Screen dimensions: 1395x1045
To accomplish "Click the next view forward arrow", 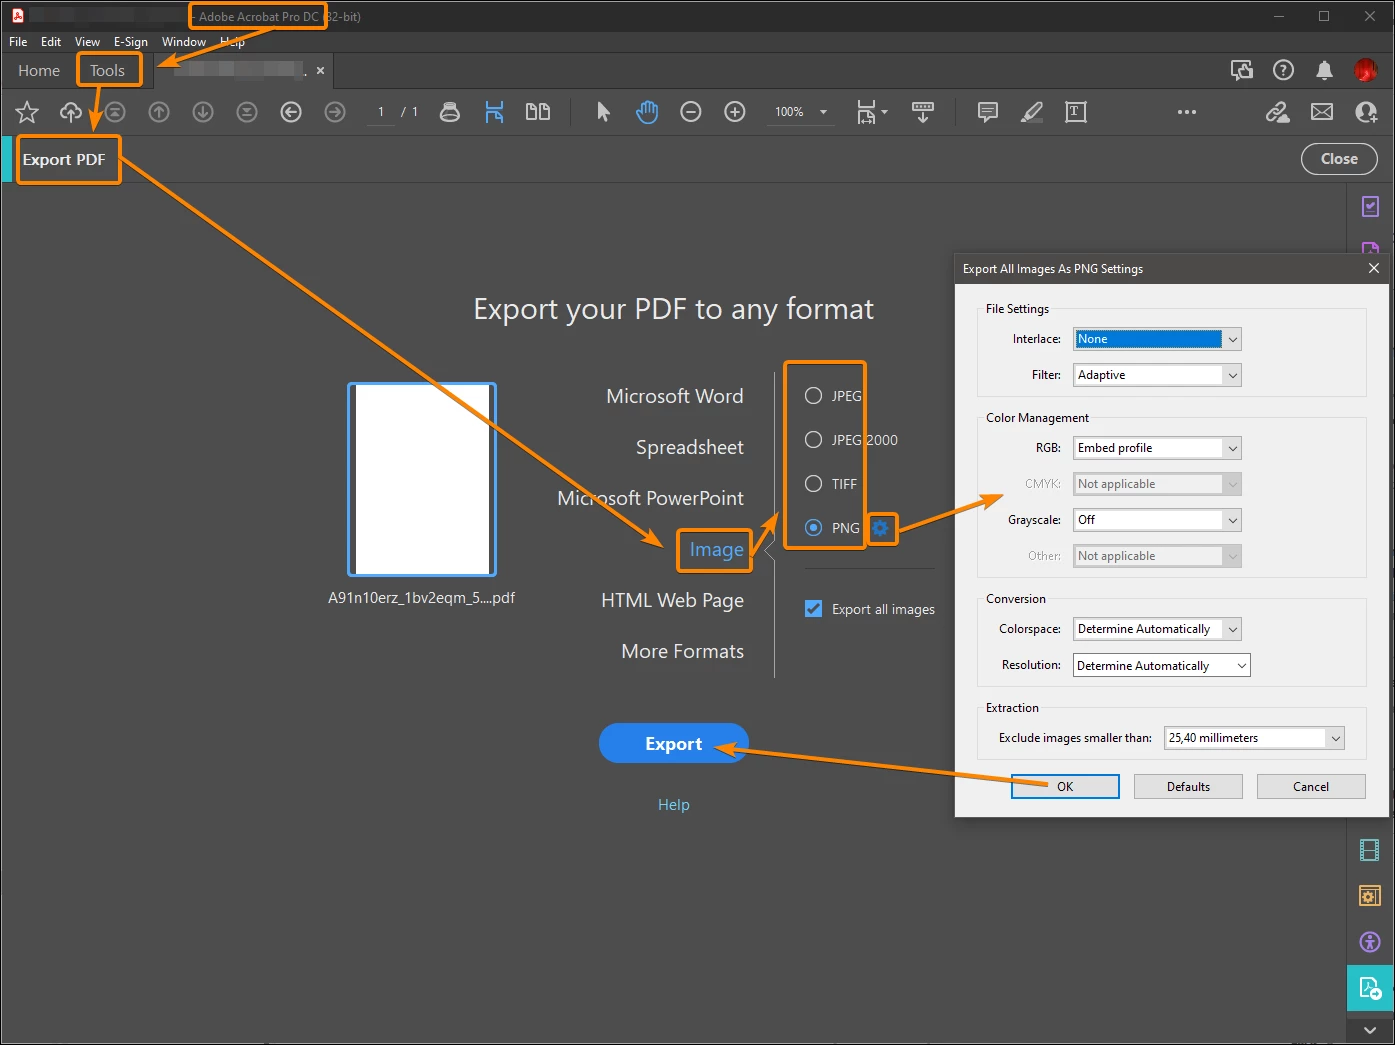I will coord(335,112).
